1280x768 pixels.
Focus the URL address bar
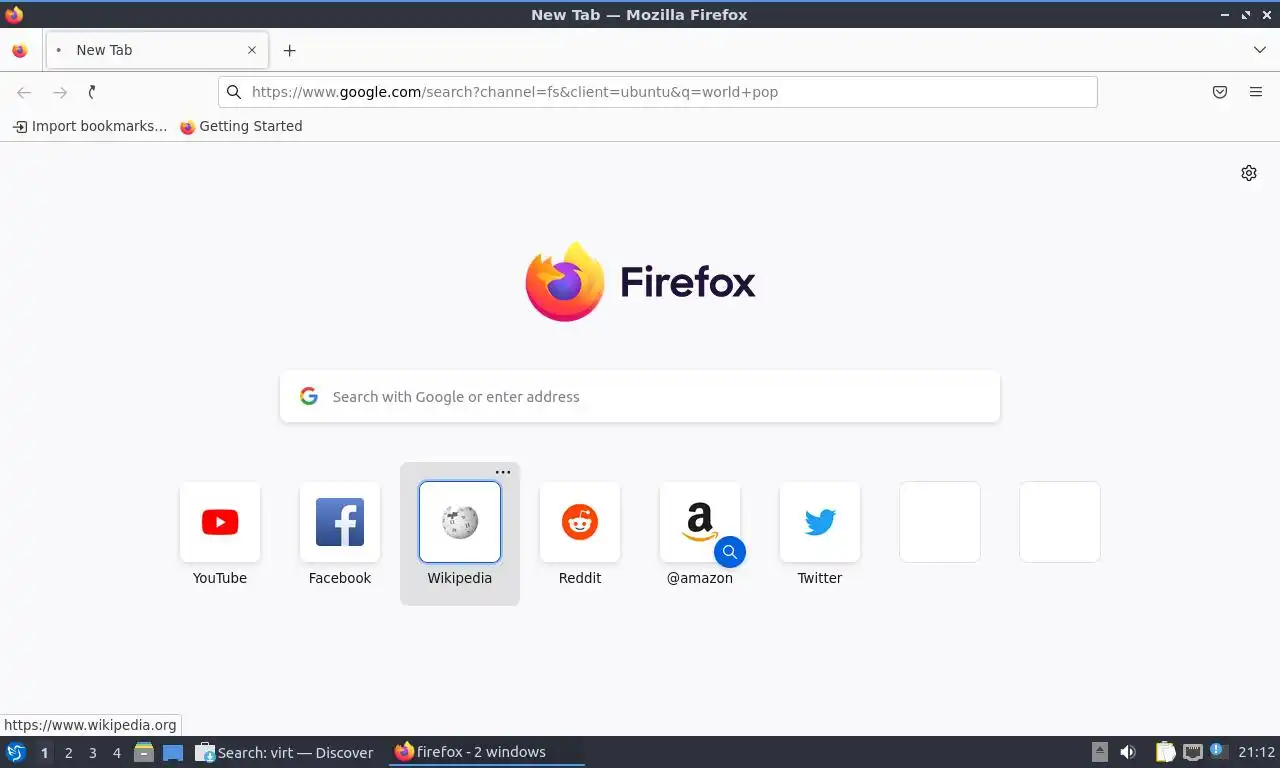coord(658,92)
